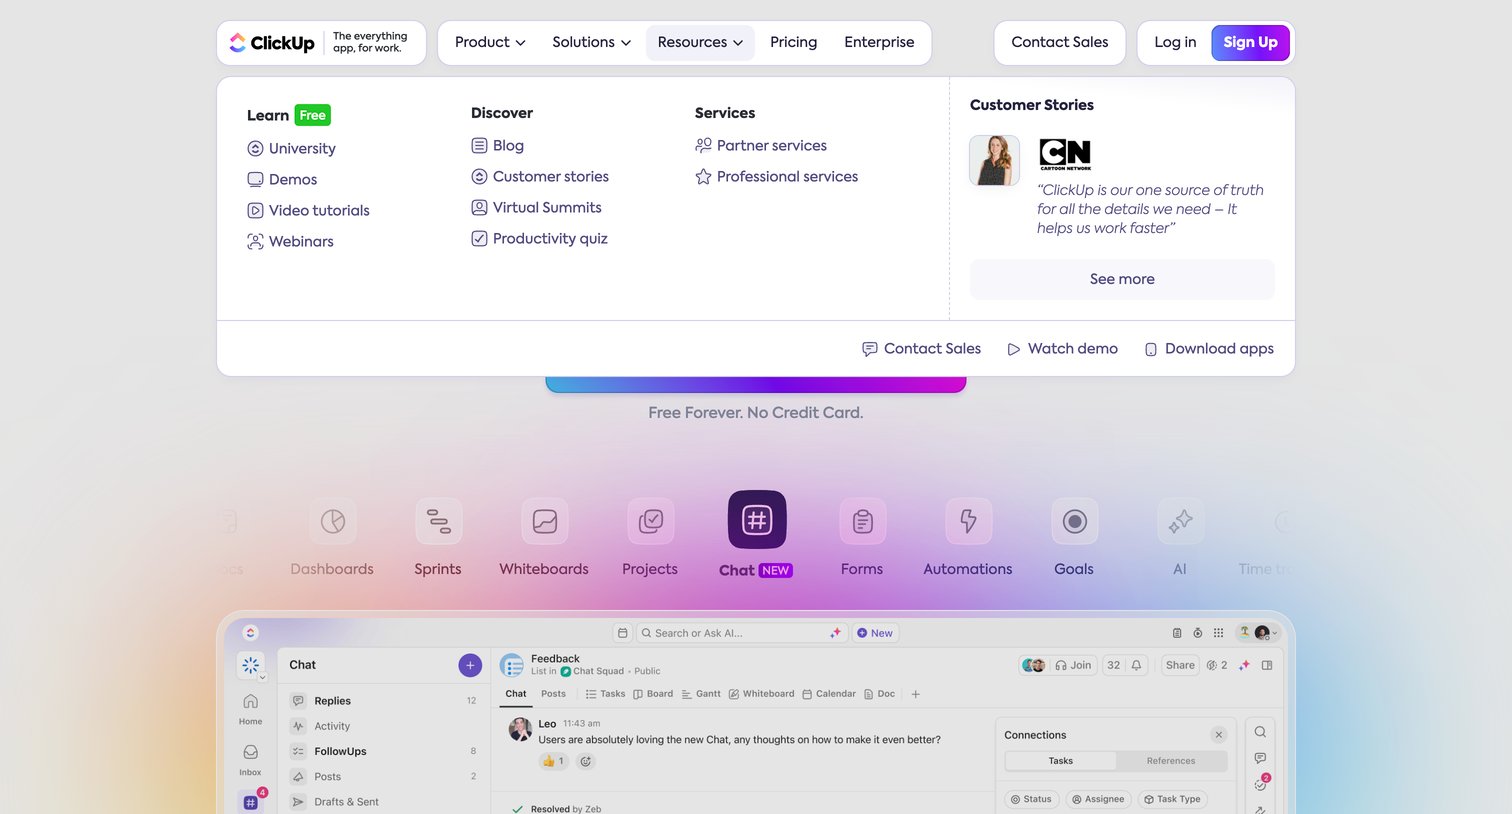Click the customer portrait photo
The height and width of the screenshot is (814, 1512).
[994, 160]
